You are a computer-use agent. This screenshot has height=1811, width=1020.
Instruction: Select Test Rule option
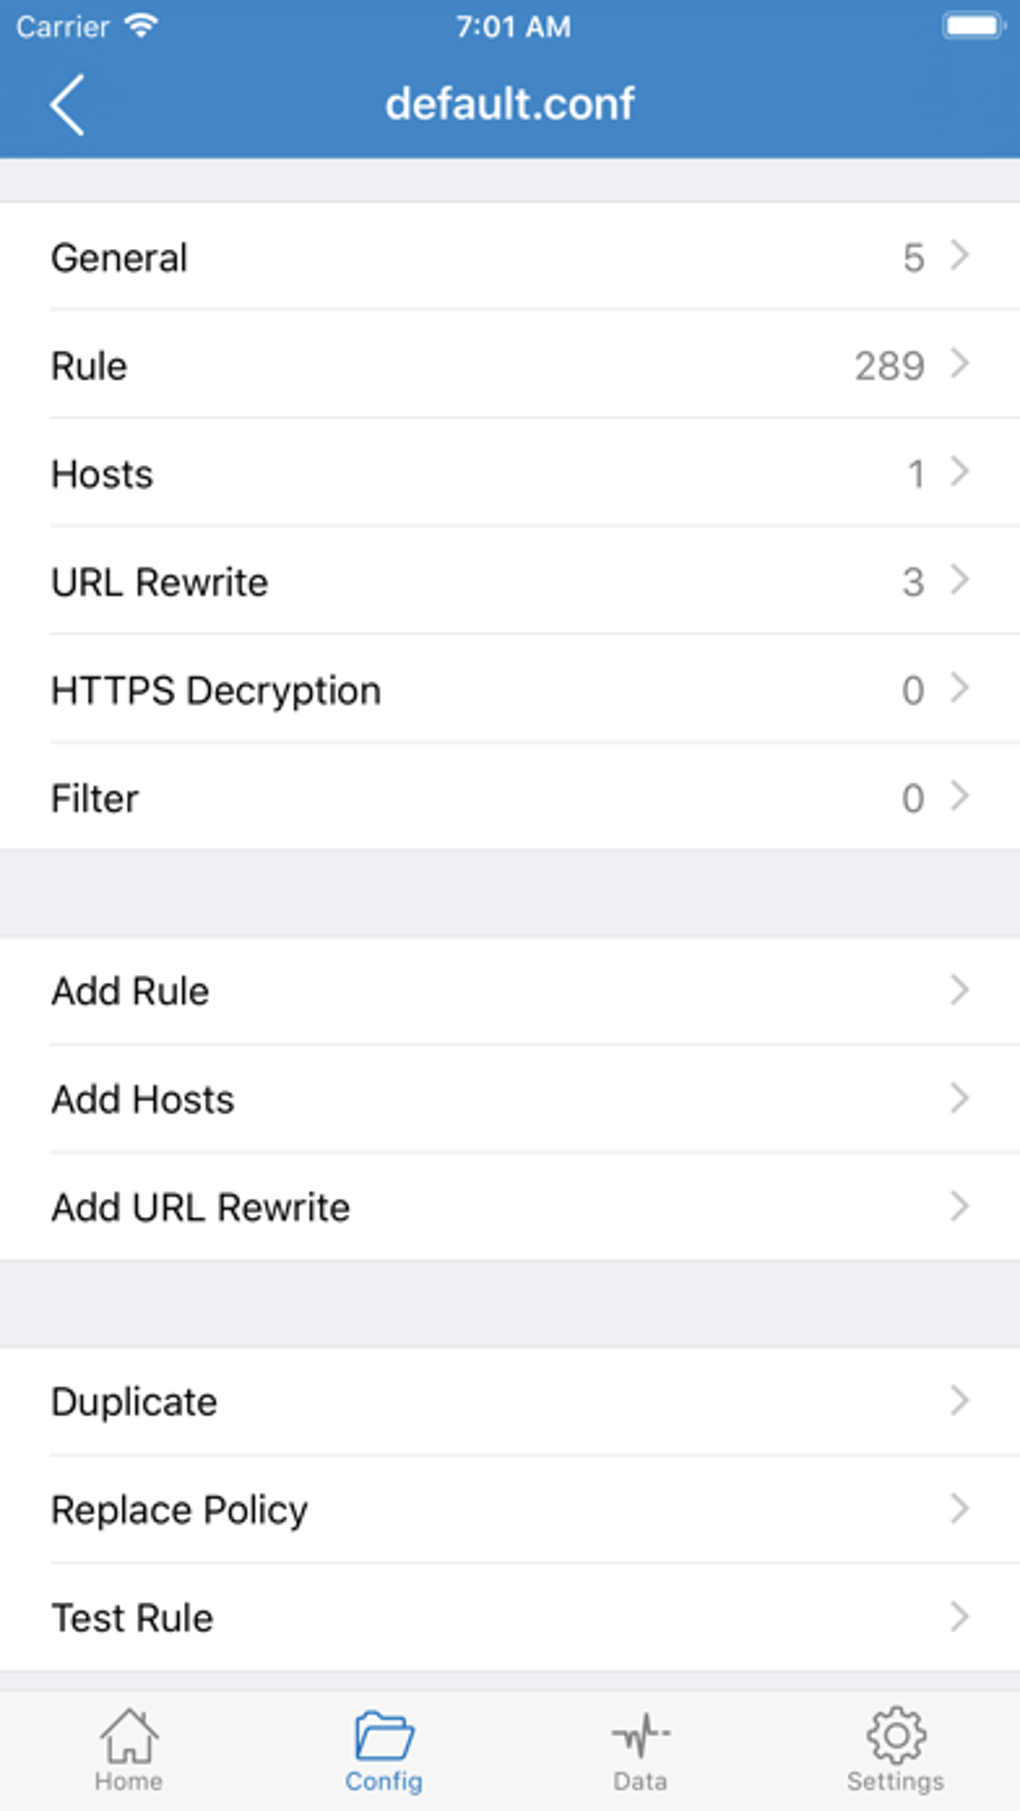coord(510,1617)
